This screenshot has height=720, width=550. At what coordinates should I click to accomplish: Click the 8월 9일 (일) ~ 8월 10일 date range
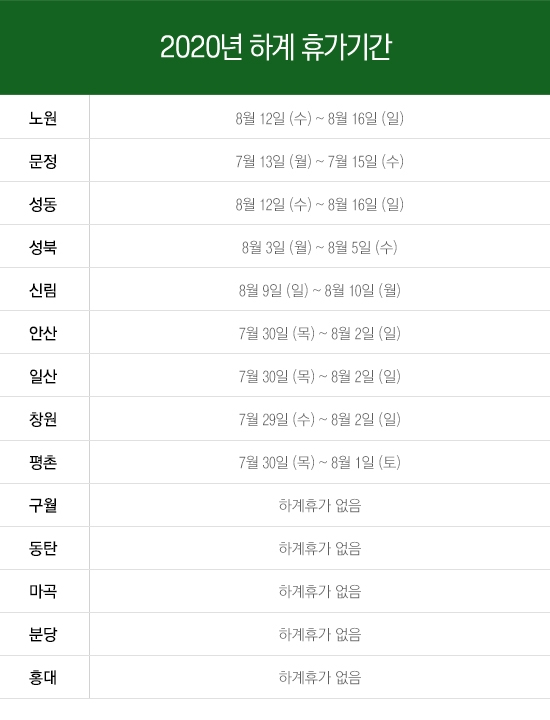tap(320, 291)
